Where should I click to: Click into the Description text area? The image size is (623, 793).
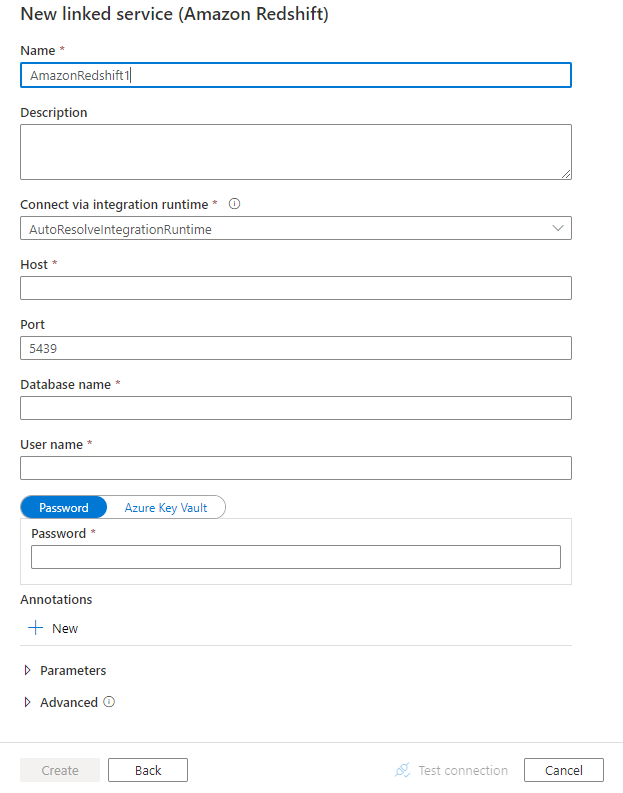pos(296,152)
